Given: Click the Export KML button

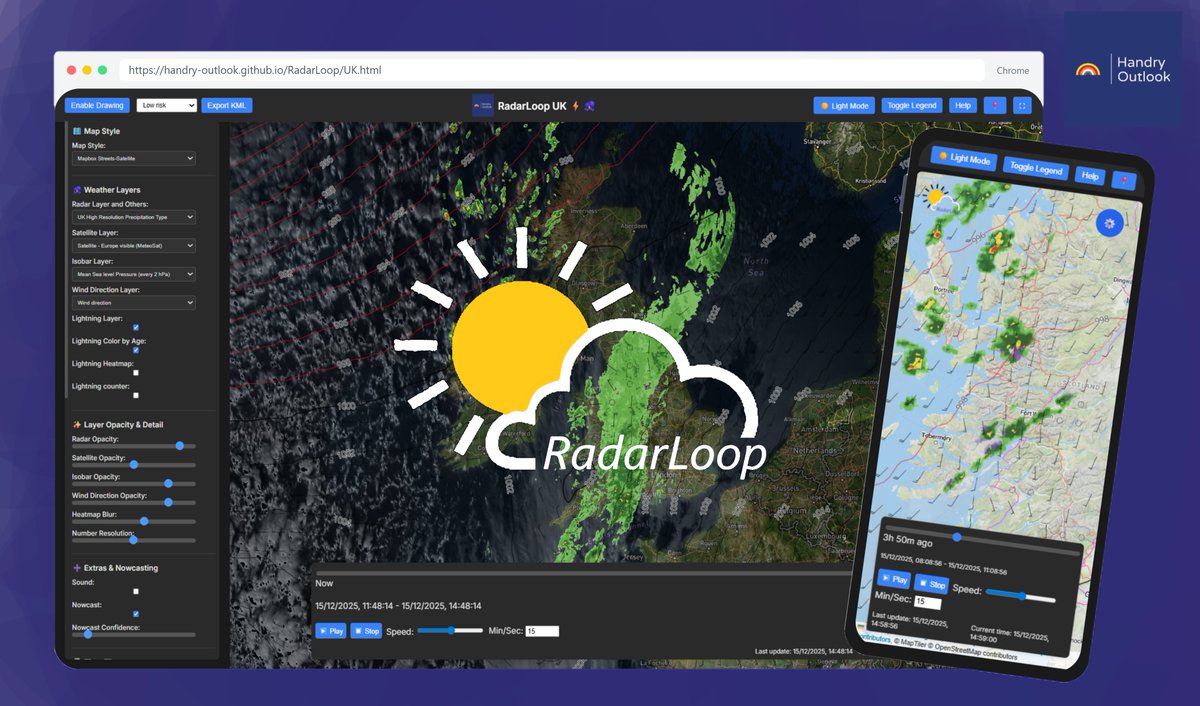Looking at the screenshot, I should coord(227,105).
